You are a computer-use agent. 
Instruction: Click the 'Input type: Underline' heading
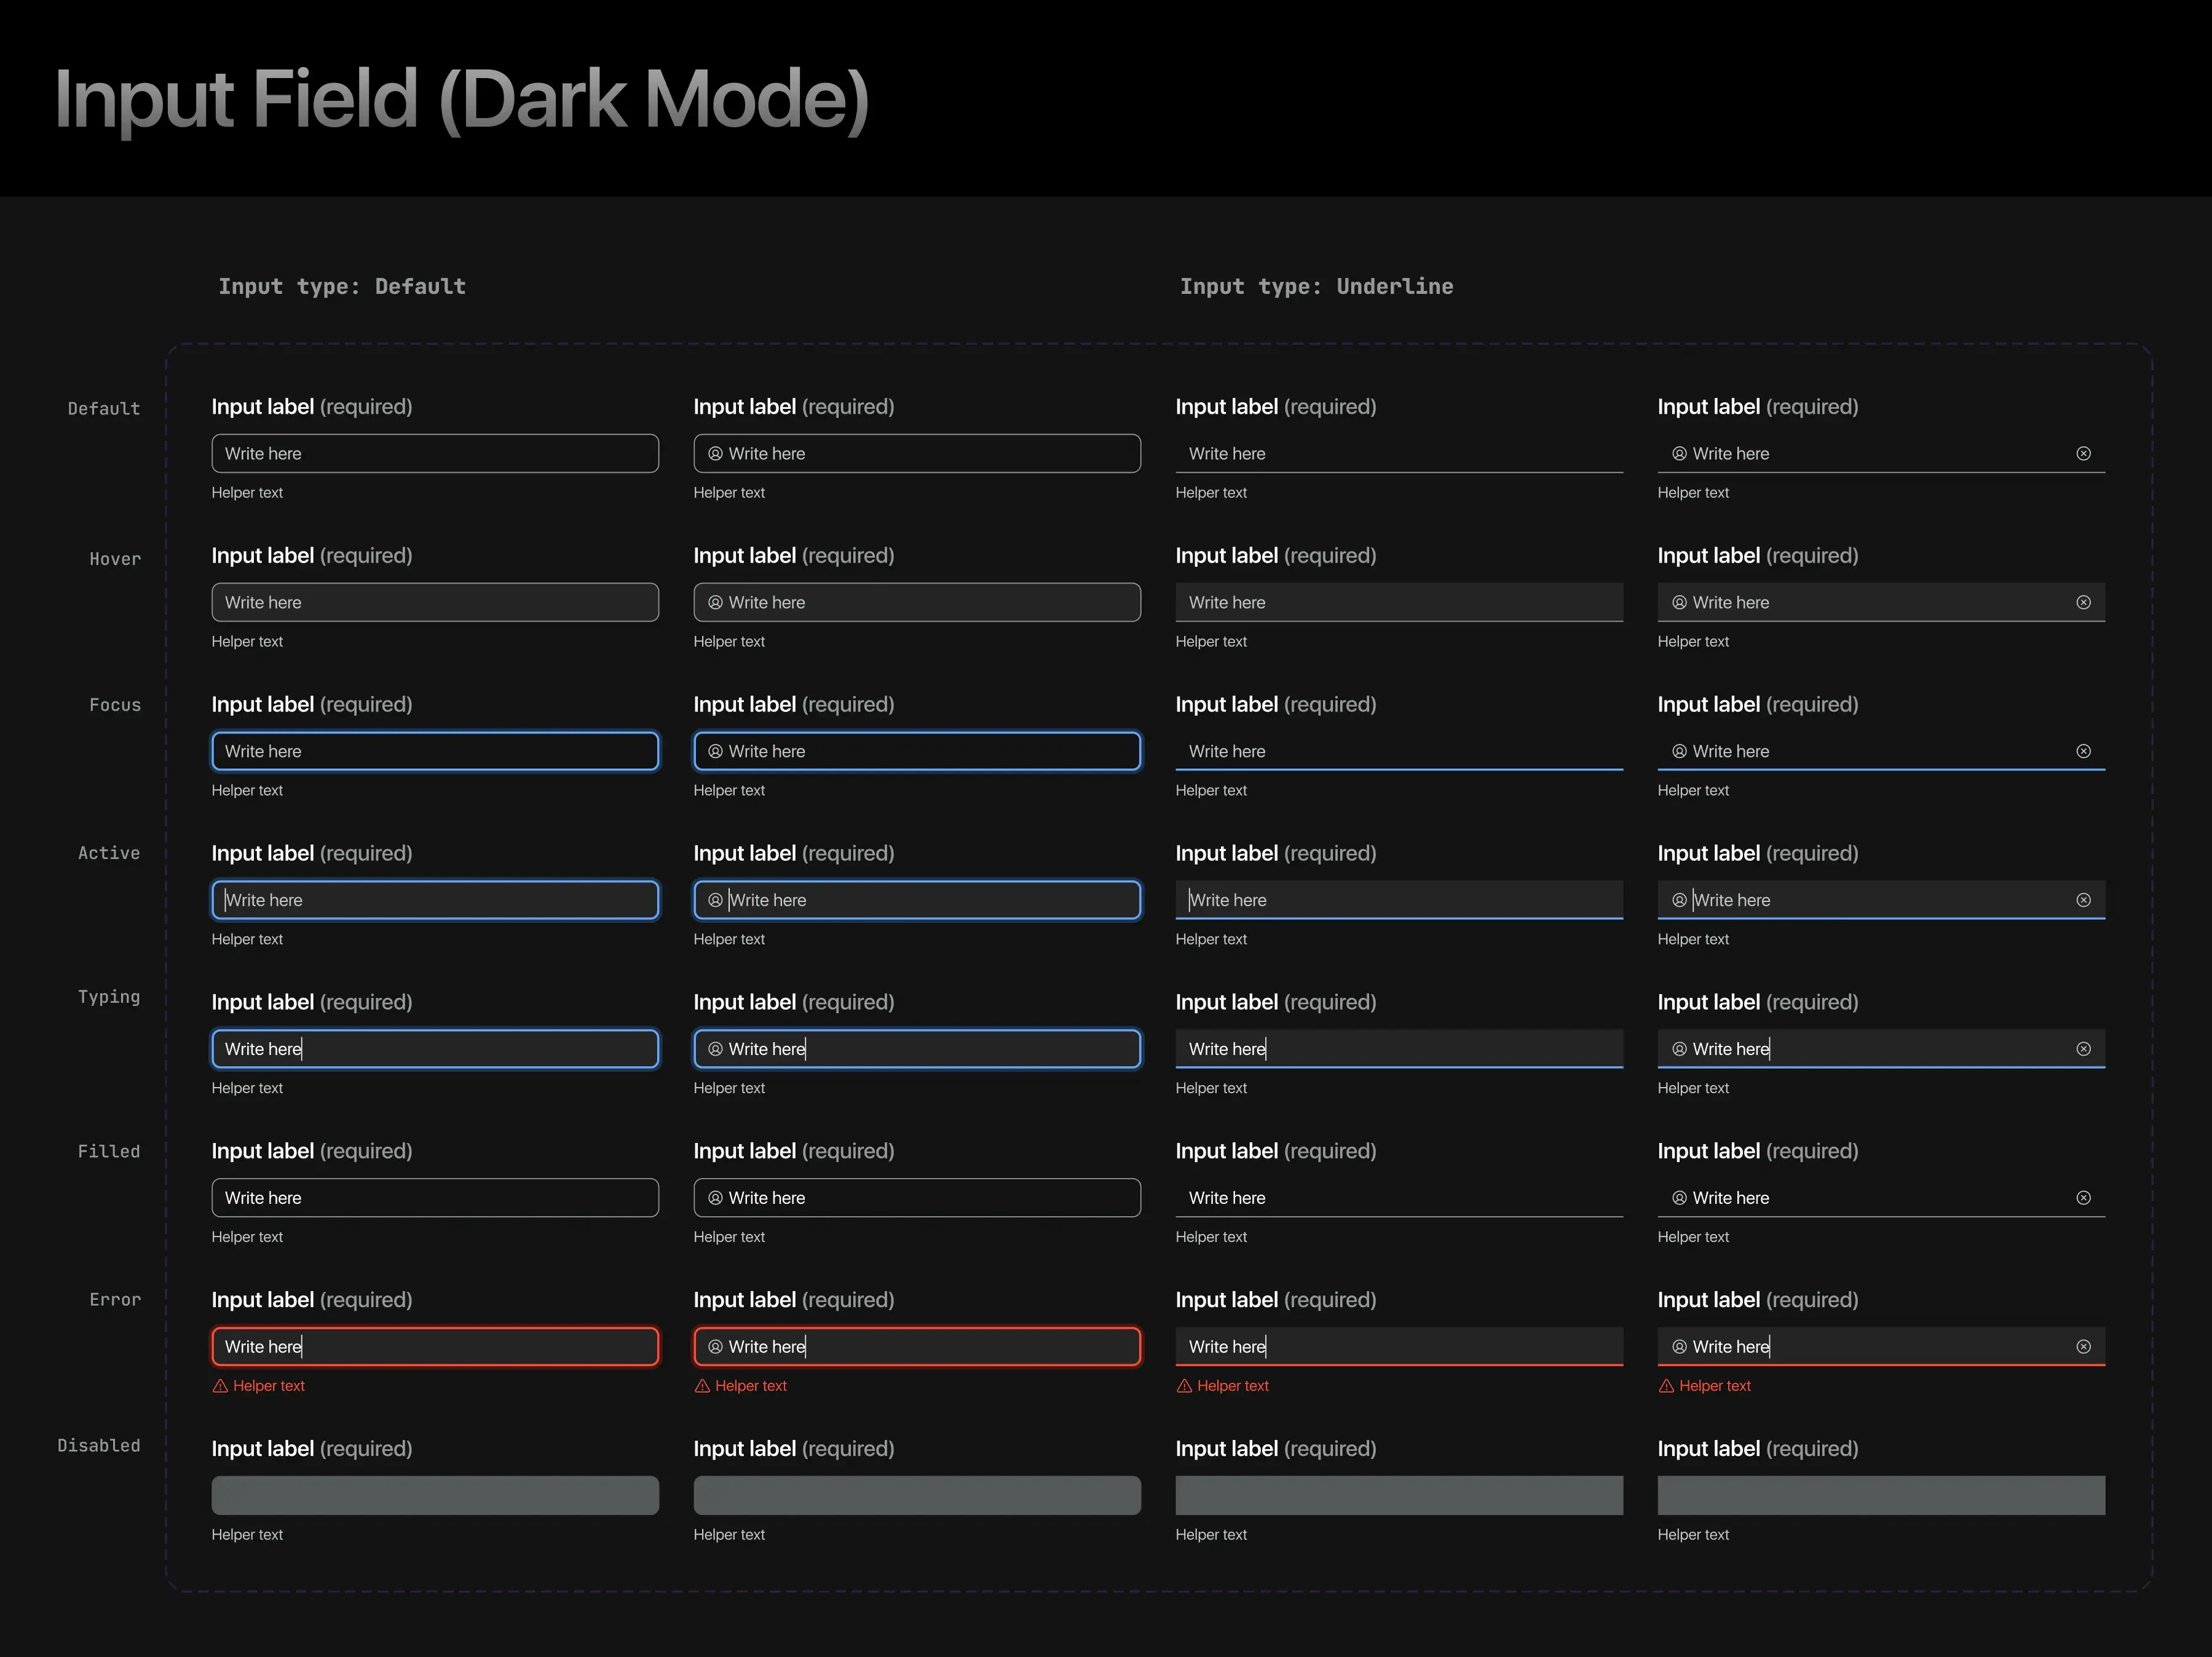[1316, 287]
